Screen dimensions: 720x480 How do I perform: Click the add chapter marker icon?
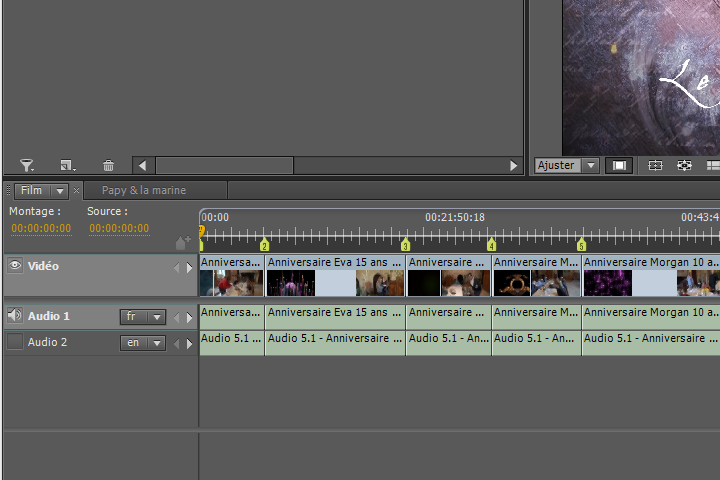point(182,242)
